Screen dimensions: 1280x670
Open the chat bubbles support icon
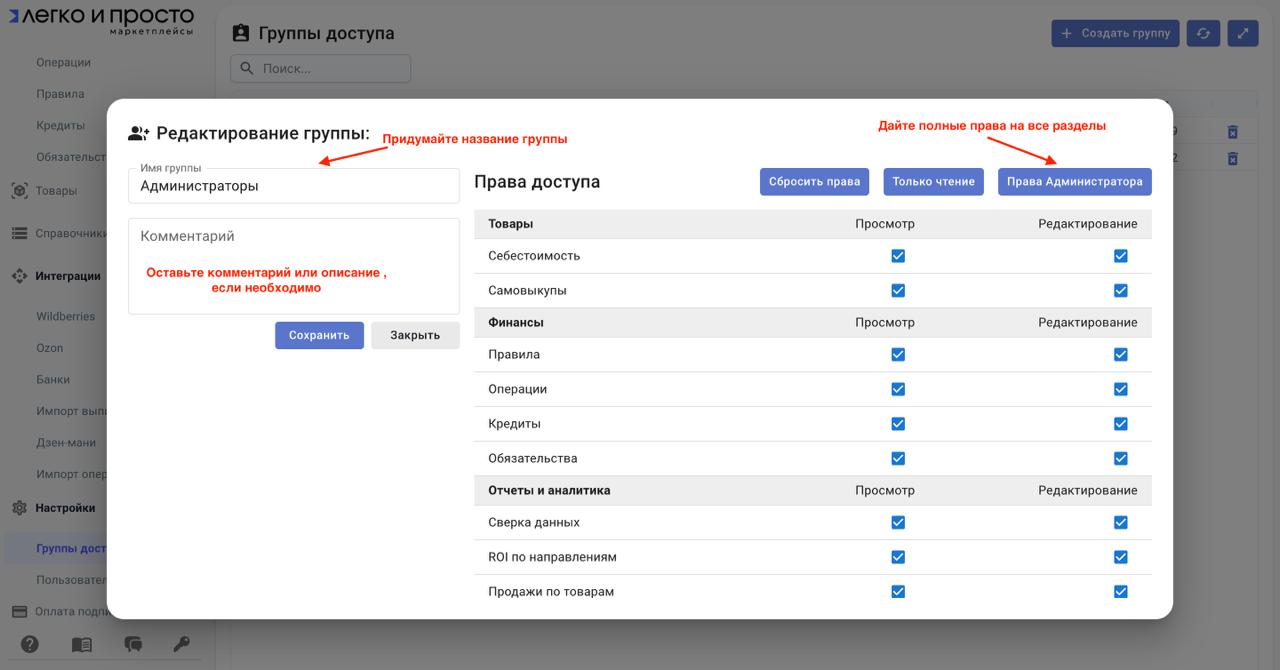[x=132, y=644]
